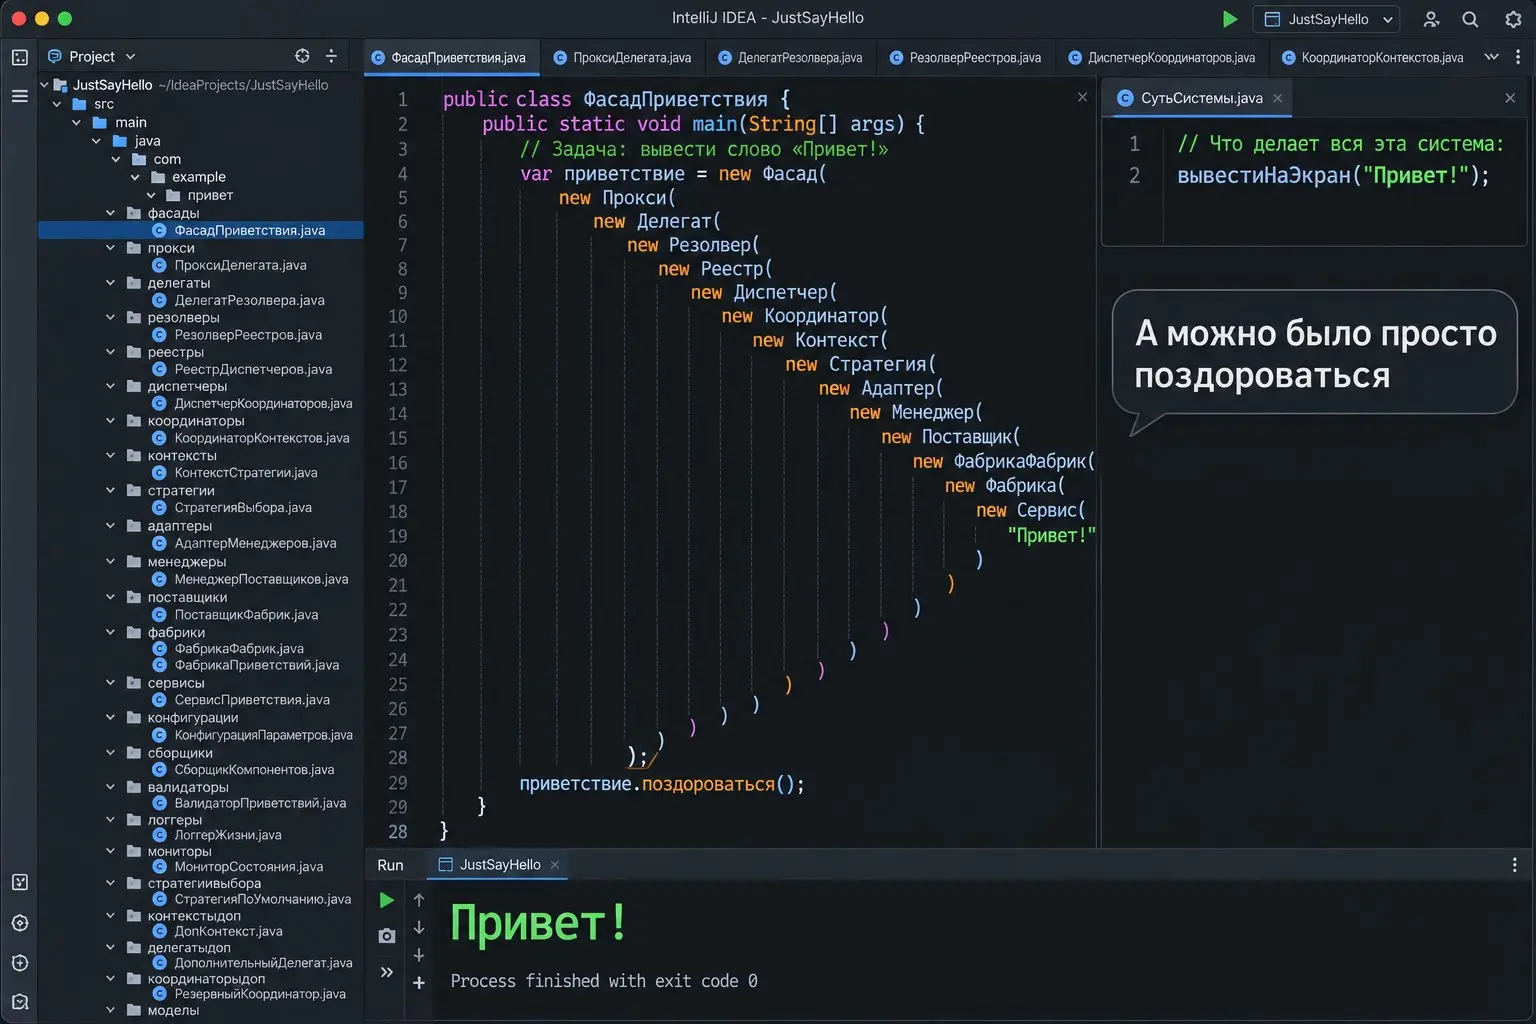Open the user account icon in the title bar

pyautogui.click(x=1431, y=19)
